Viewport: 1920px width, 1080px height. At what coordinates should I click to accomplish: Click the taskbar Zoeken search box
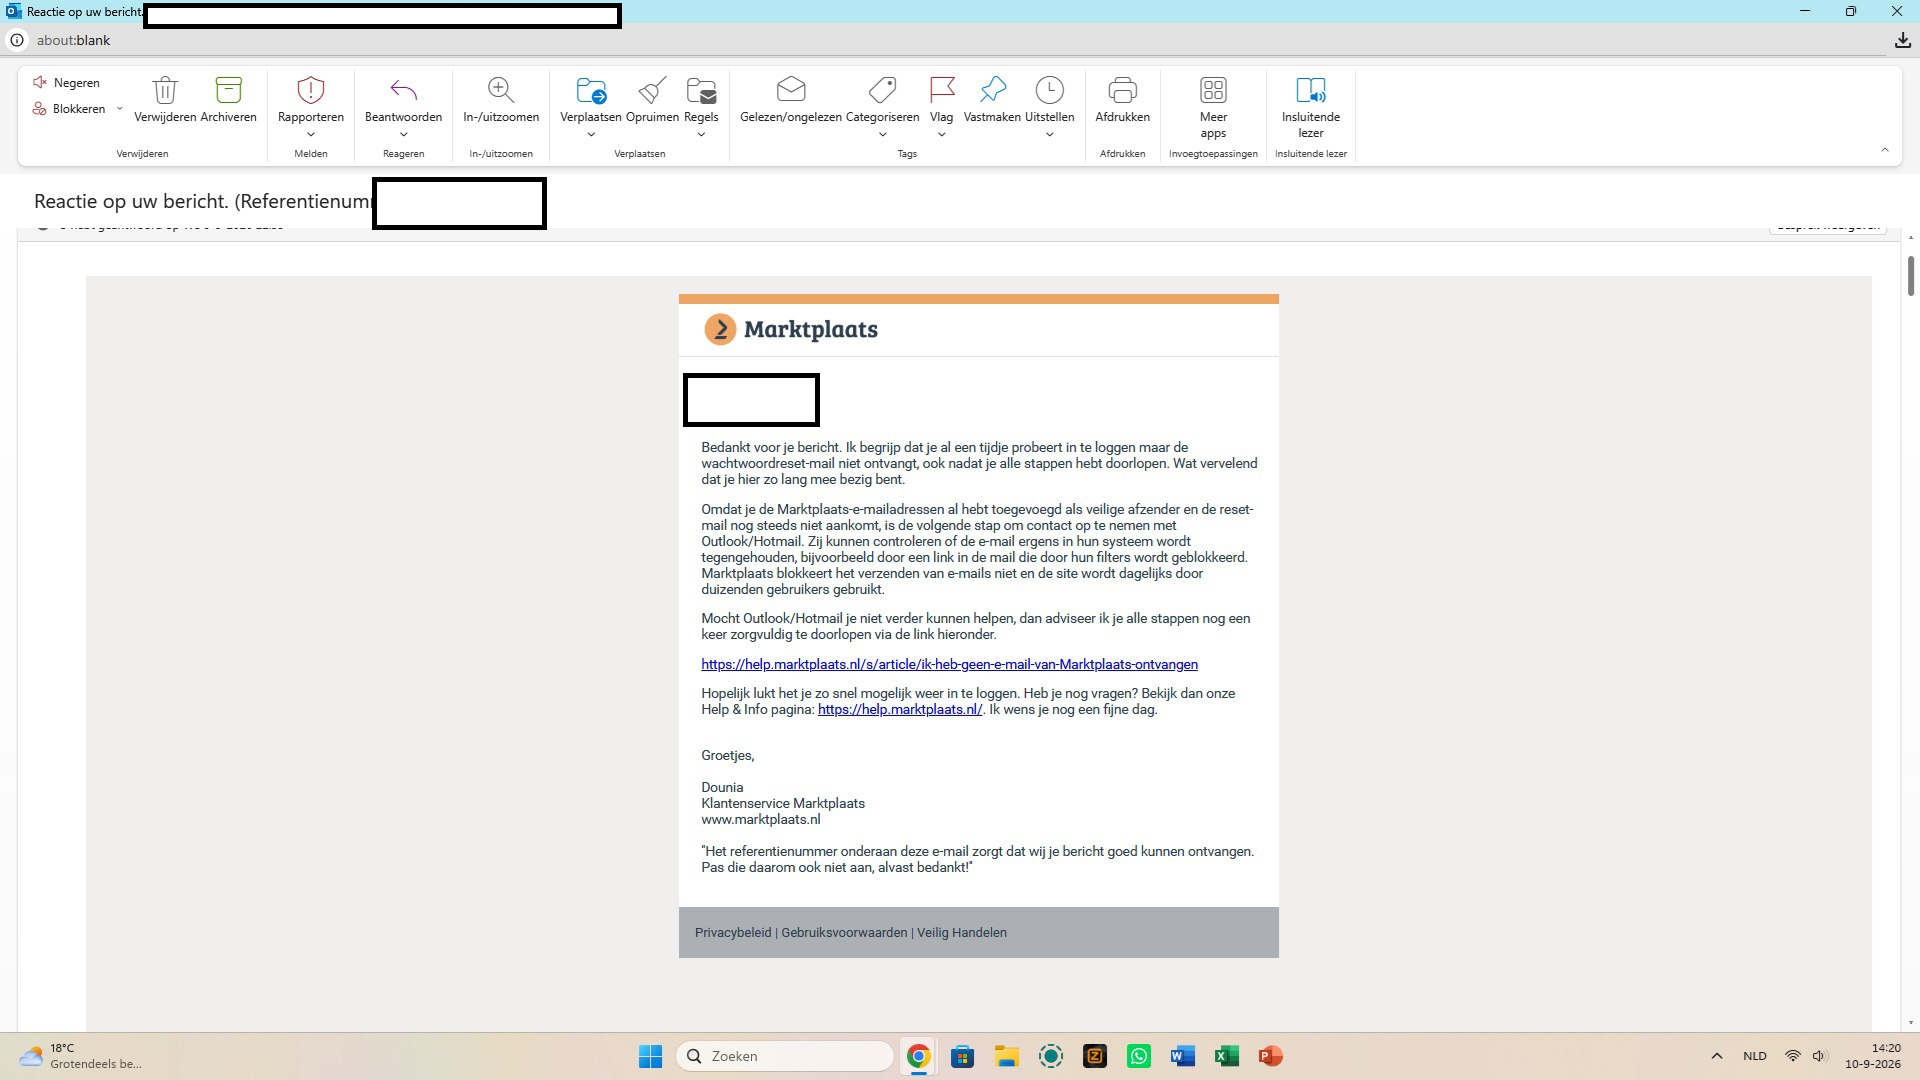pyautogui.click(x=785, y=1056)
